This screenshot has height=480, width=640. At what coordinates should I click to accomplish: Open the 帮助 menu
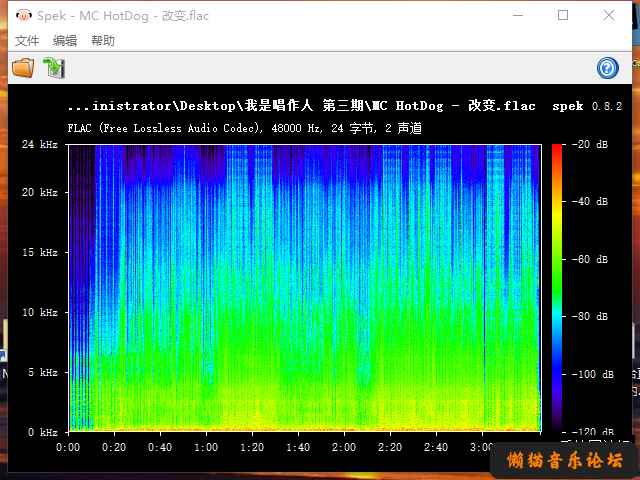(x=103, y=41)
